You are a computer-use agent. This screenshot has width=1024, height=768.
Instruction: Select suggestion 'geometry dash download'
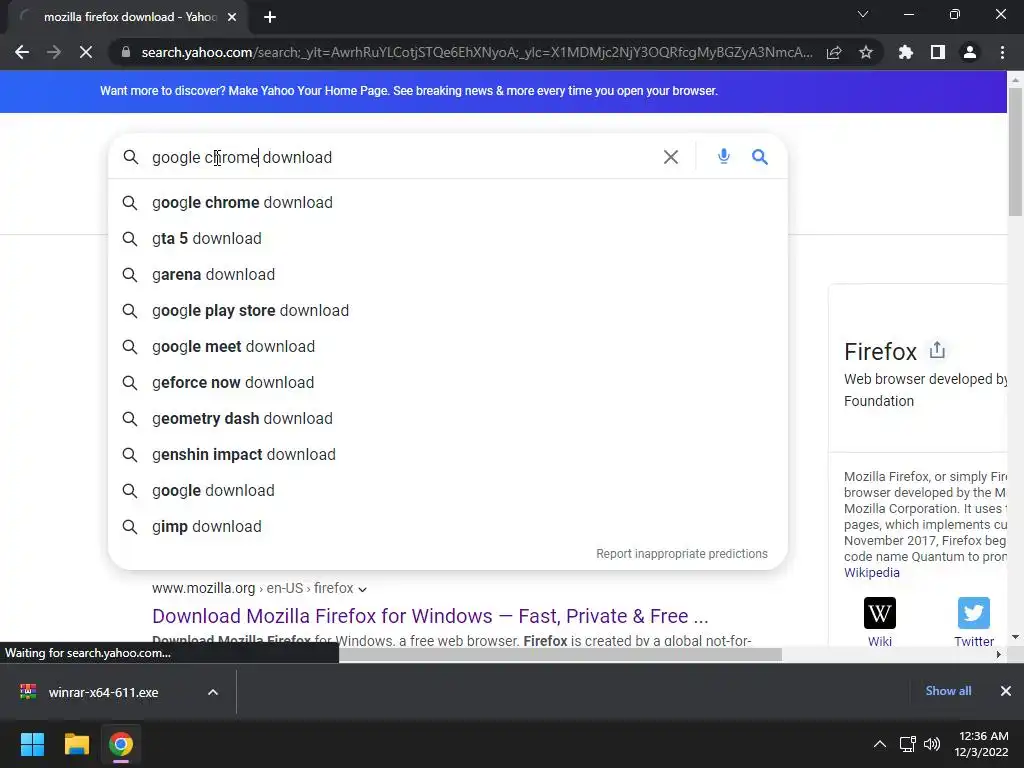pyautogui.click(x=447, y=418)
